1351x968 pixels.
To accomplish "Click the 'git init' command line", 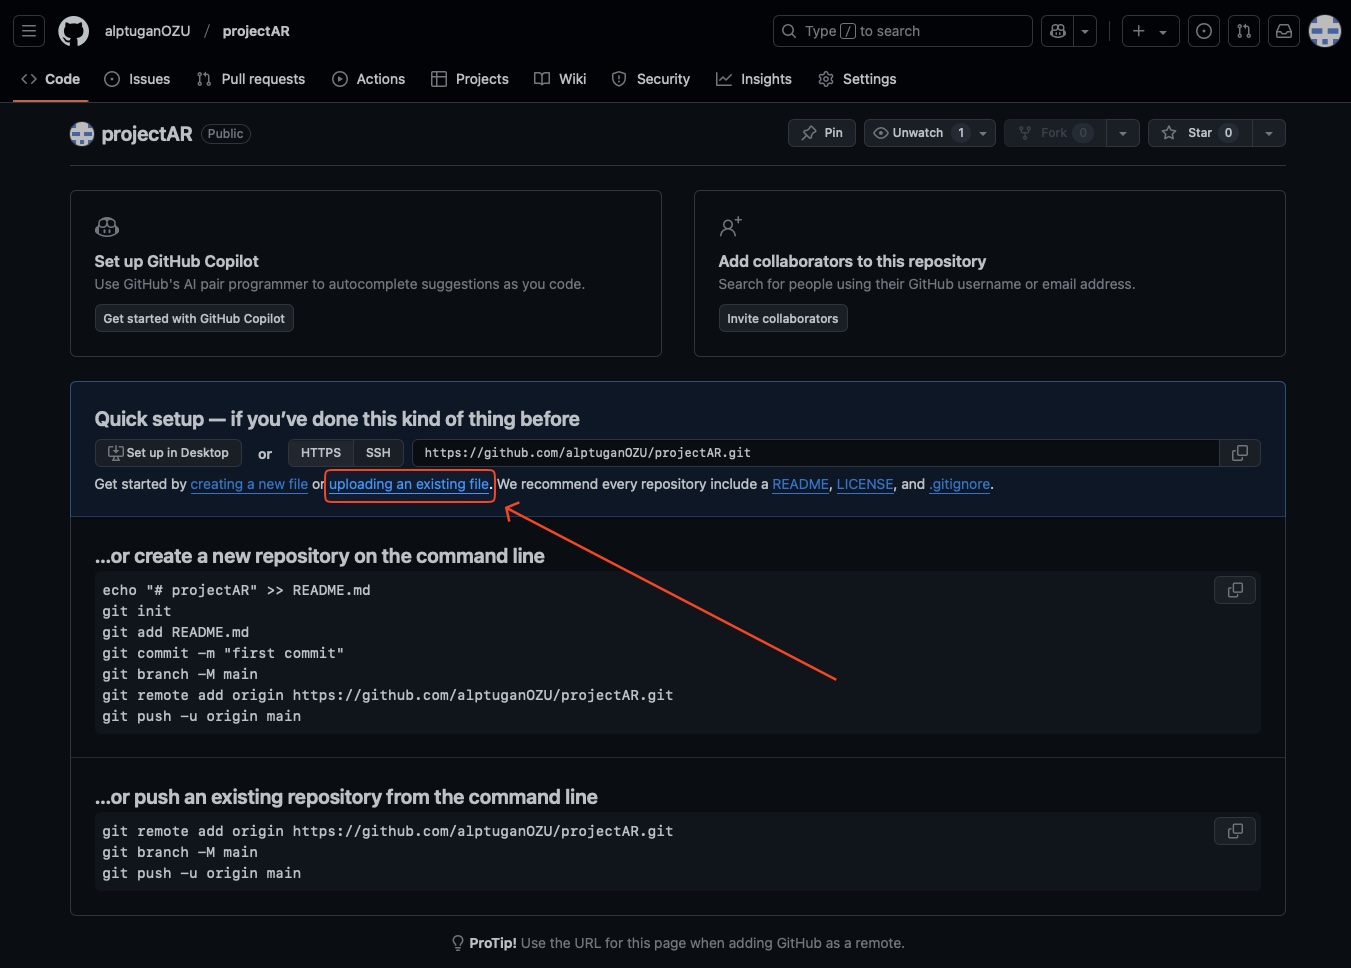I will pos(137,611).
